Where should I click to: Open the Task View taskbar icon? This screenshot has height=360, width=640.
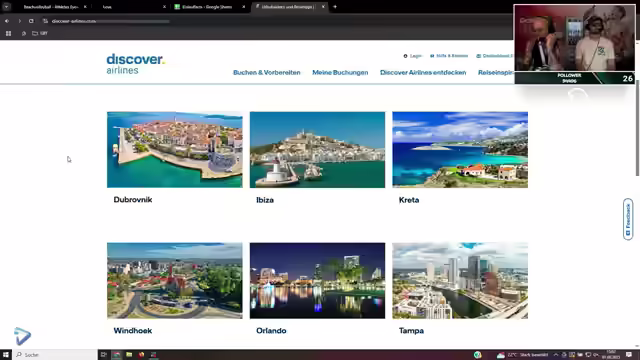click(x=104, y=355)
